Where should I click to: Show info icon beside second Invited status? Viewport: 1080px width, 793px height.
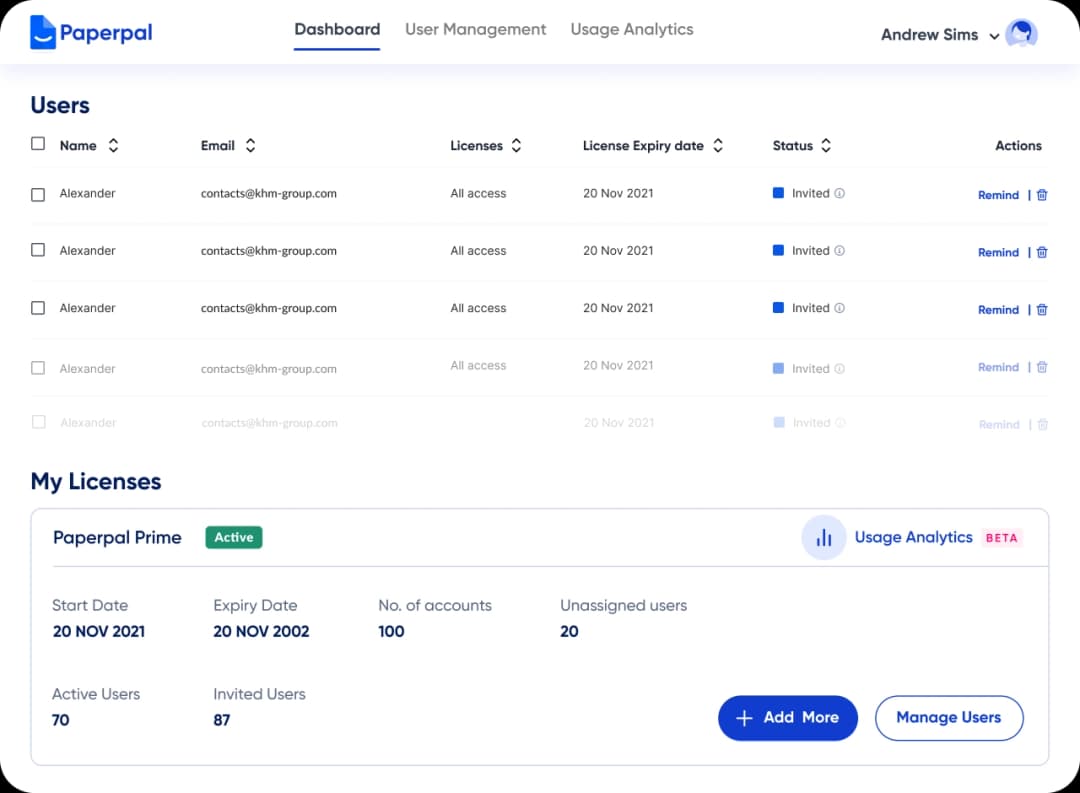840,251
